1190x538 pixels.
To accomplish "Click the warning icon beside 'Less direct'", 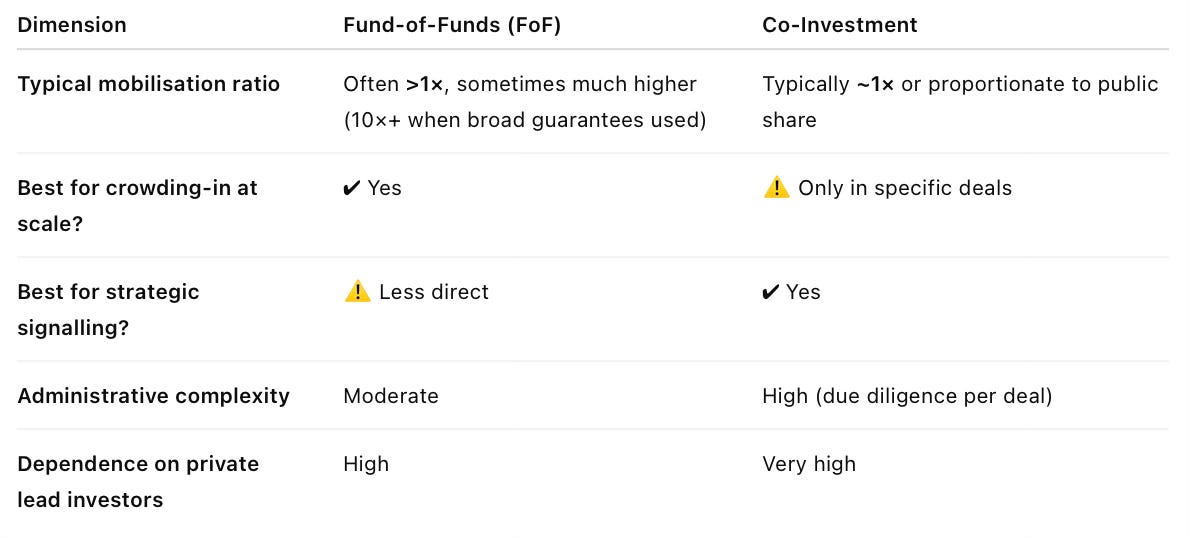I will point(357,292).
